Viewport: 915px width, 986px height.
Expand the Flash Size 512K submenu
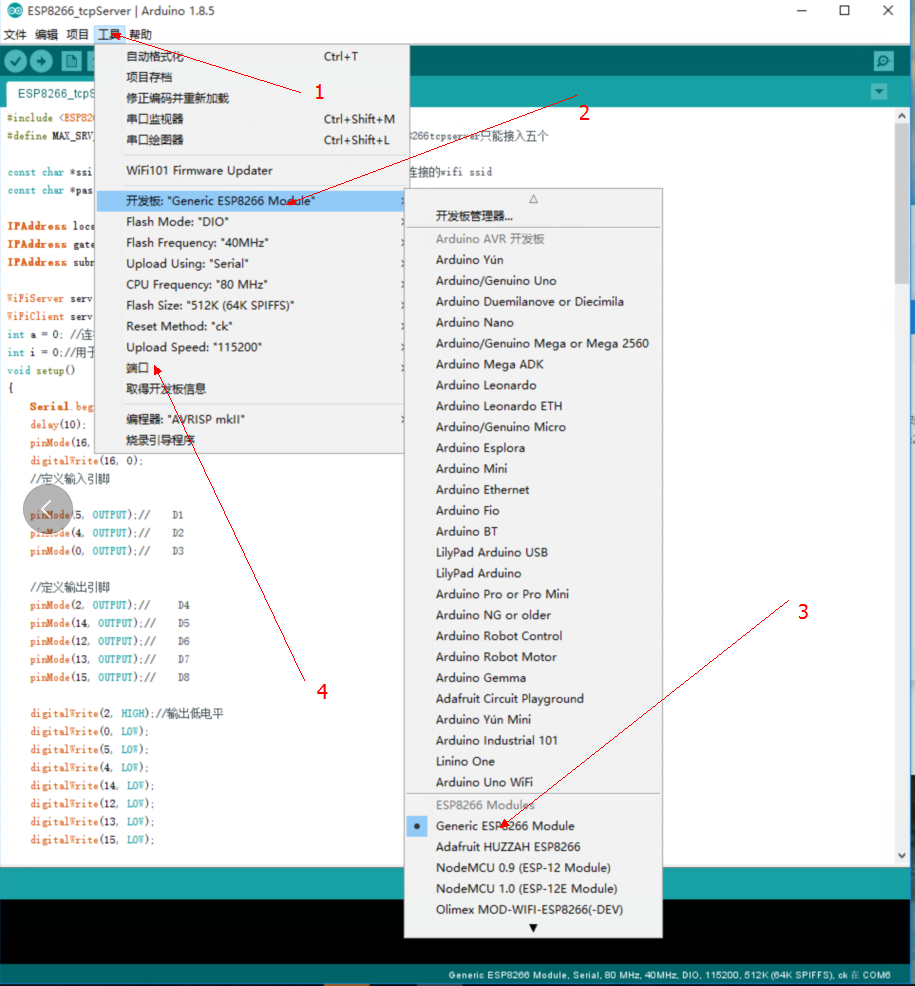pyautogui.click(x=252, y=305)
